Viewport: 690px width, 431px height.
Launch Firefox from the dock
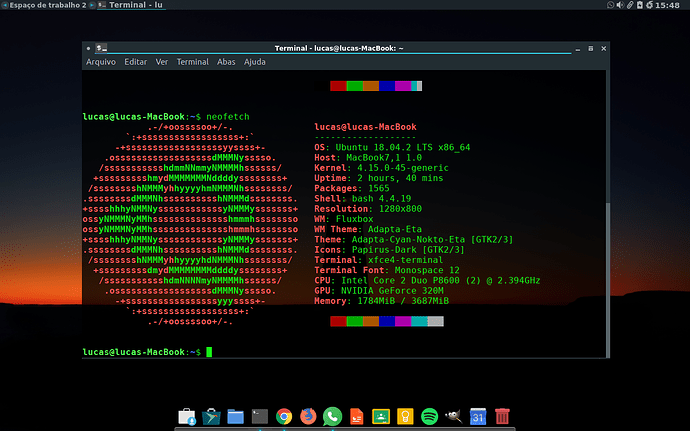pyautogui.click(x=308, y=416)
